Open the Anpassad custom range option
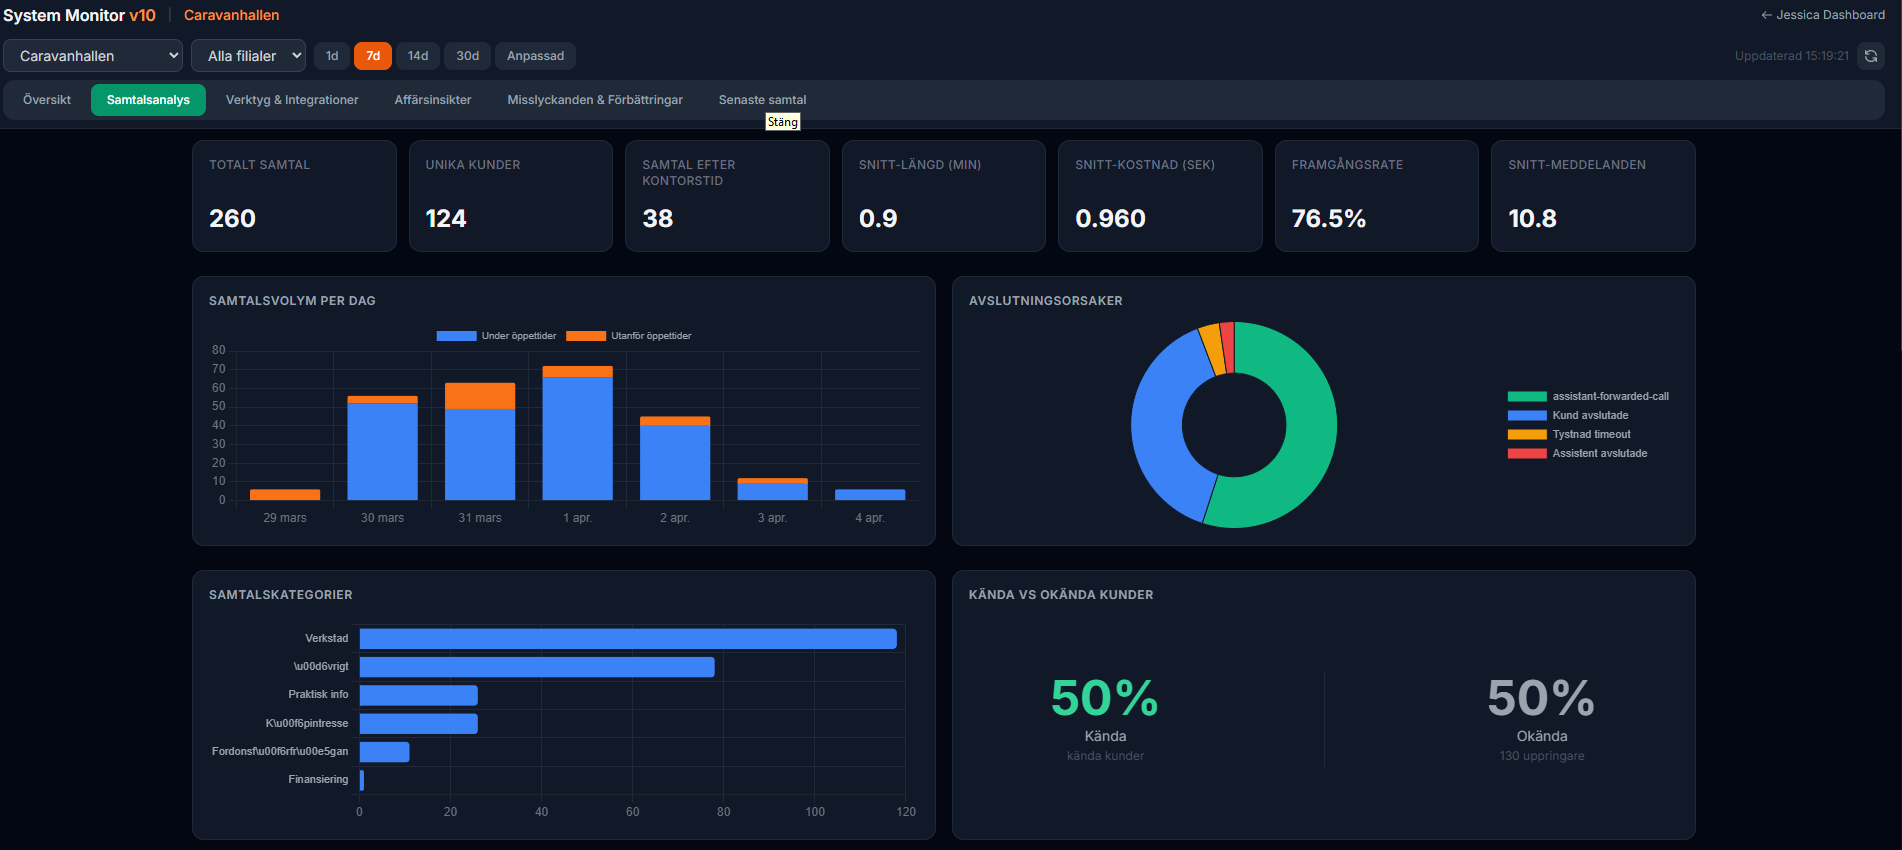 click(535, 56)
